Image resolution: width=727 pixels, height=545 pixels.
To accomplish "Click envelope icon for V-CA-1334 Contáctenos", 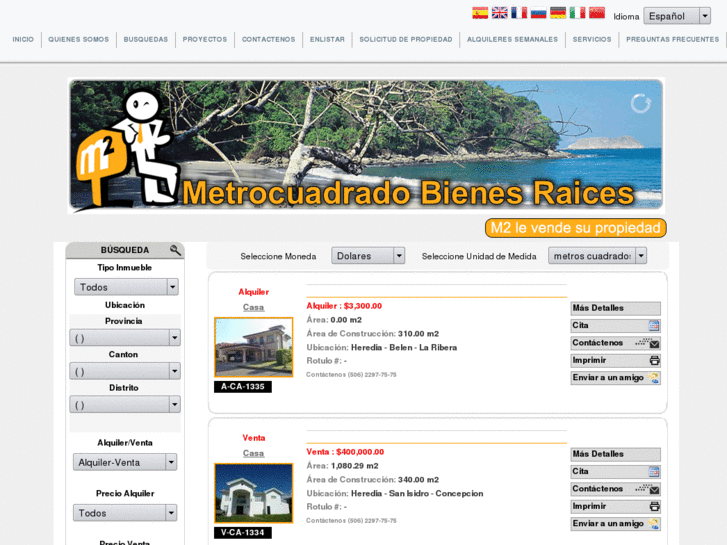I will pos(654,490).
